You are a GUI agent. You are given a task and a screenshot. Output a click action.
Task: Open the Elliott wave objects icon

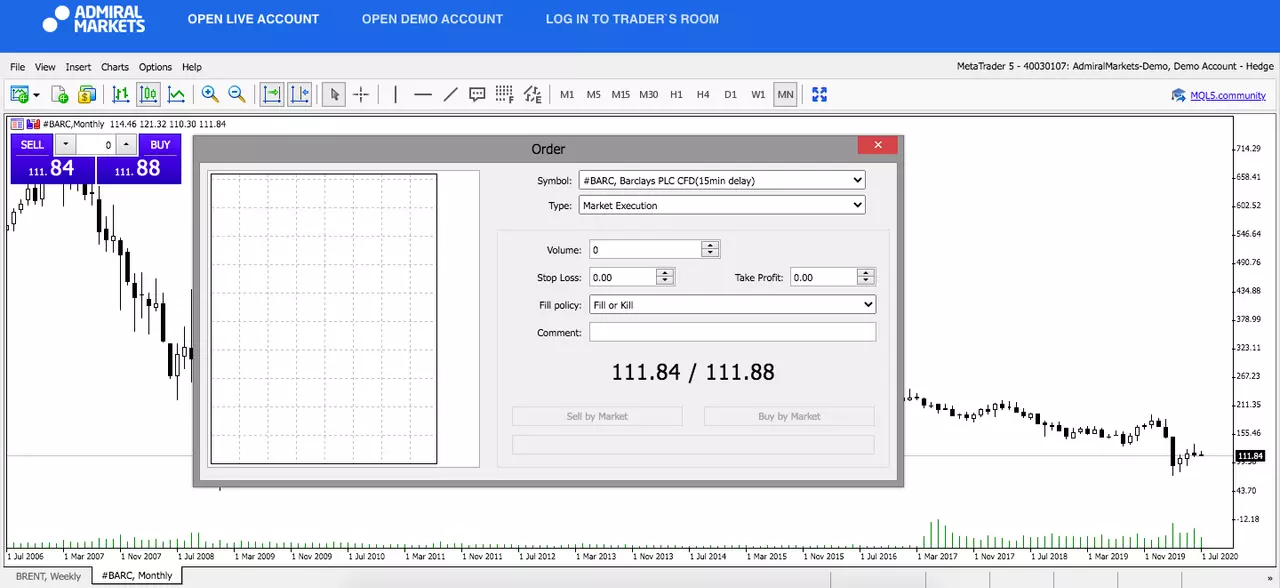[532, 94]
